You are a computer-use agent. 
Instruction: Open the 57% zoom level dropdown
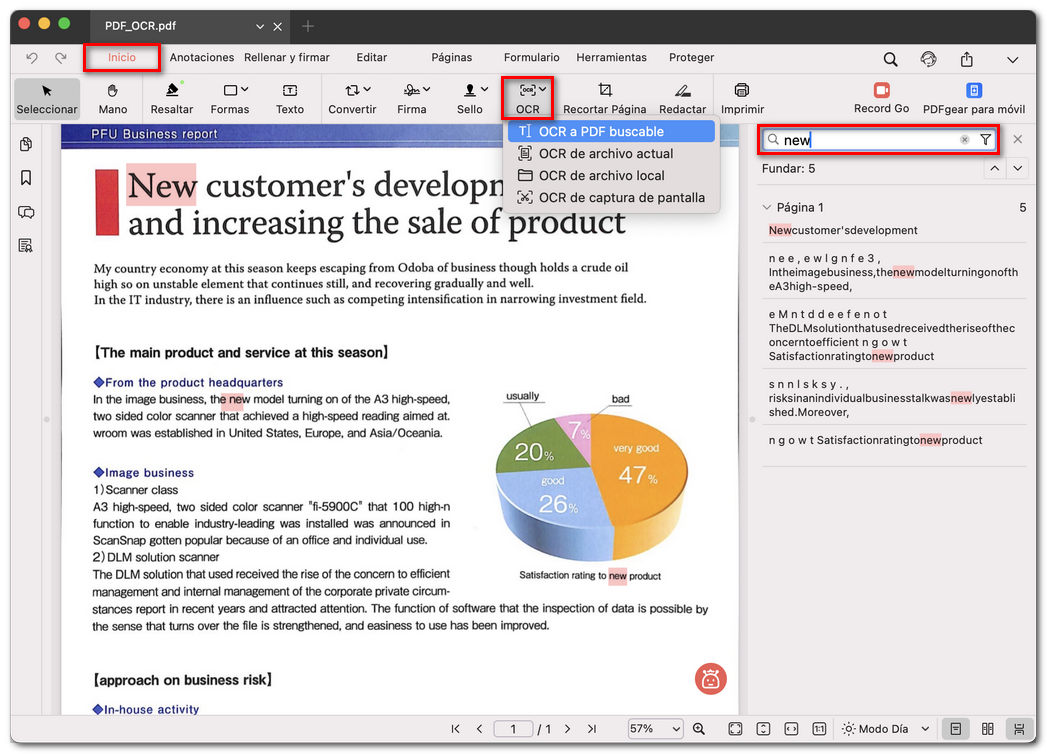click(655, 729)
